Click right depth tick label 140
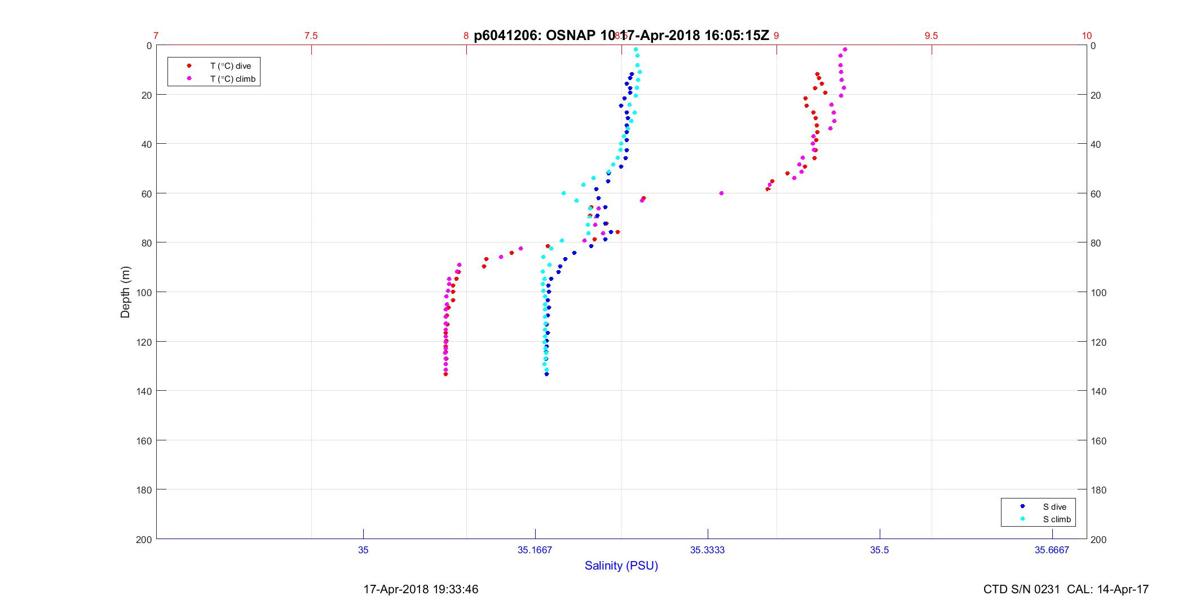Screen dimensions: 1200x606 (x=1100, y=391)
